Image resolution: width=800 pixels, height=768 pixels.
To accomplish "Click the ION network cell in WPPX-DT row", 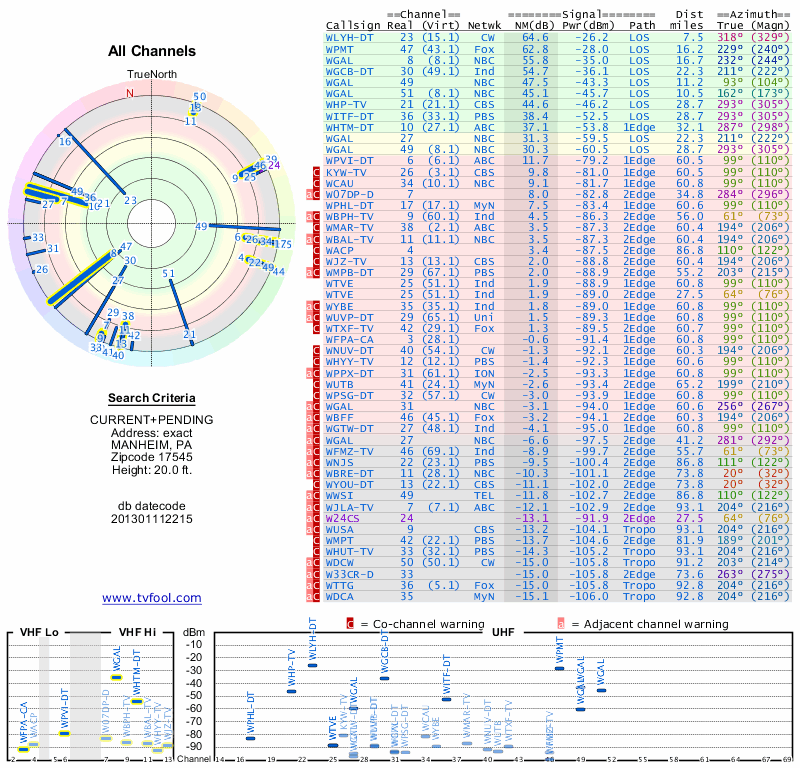I will [x=484, y=373].
